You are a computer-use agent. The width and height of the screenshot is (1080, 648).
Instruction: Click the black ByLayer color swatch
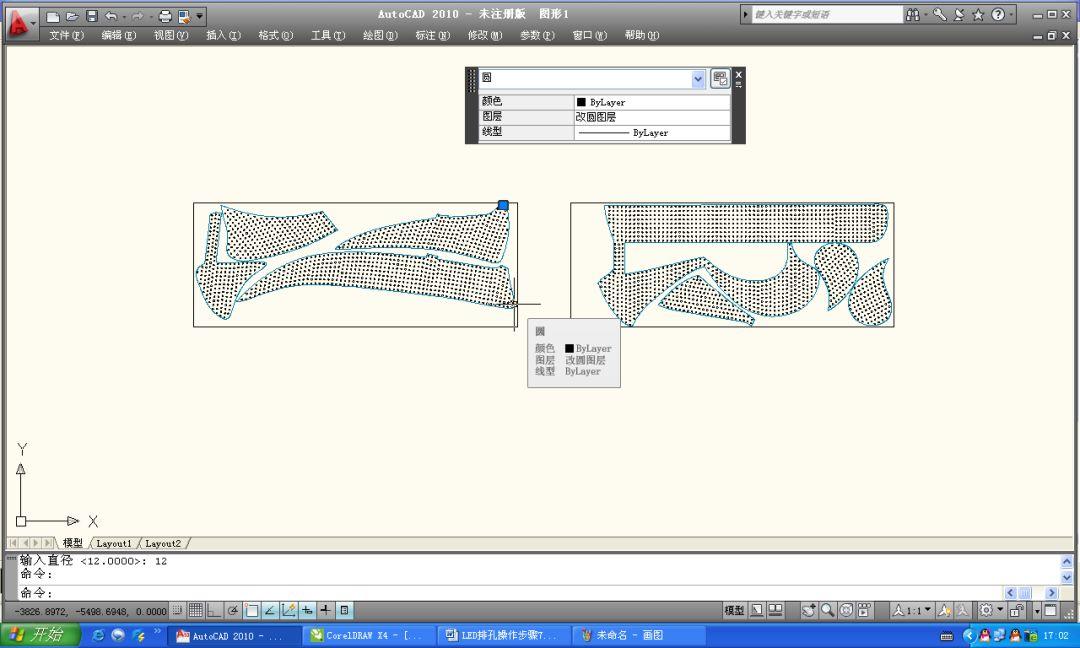581,102
